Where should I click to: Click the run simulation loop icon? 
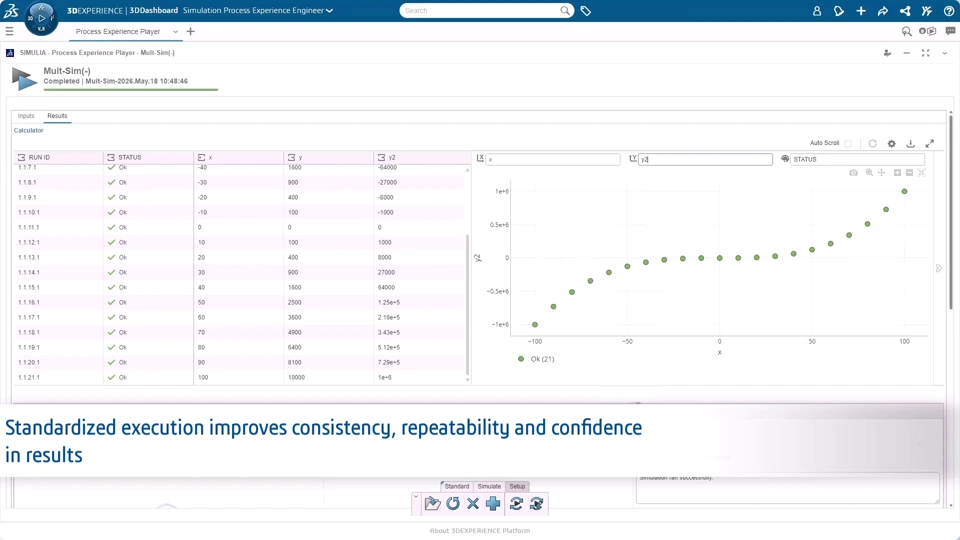(516, 504)
